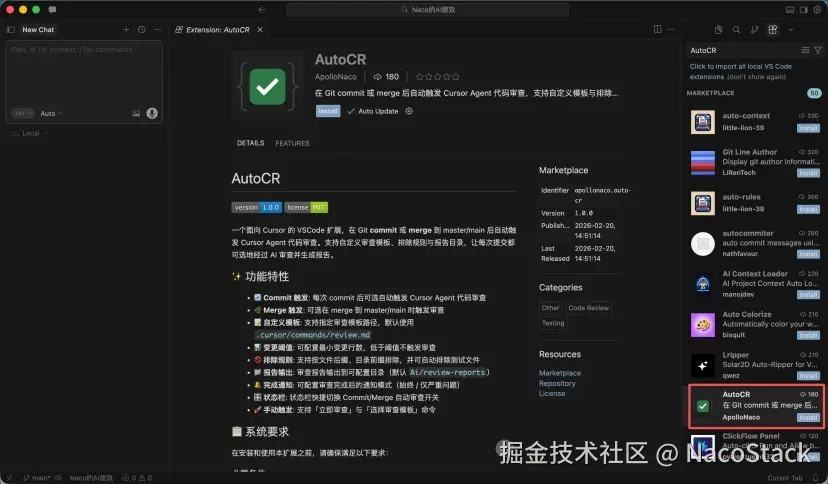Click the Lripper extension star icon

pos(703,365)
